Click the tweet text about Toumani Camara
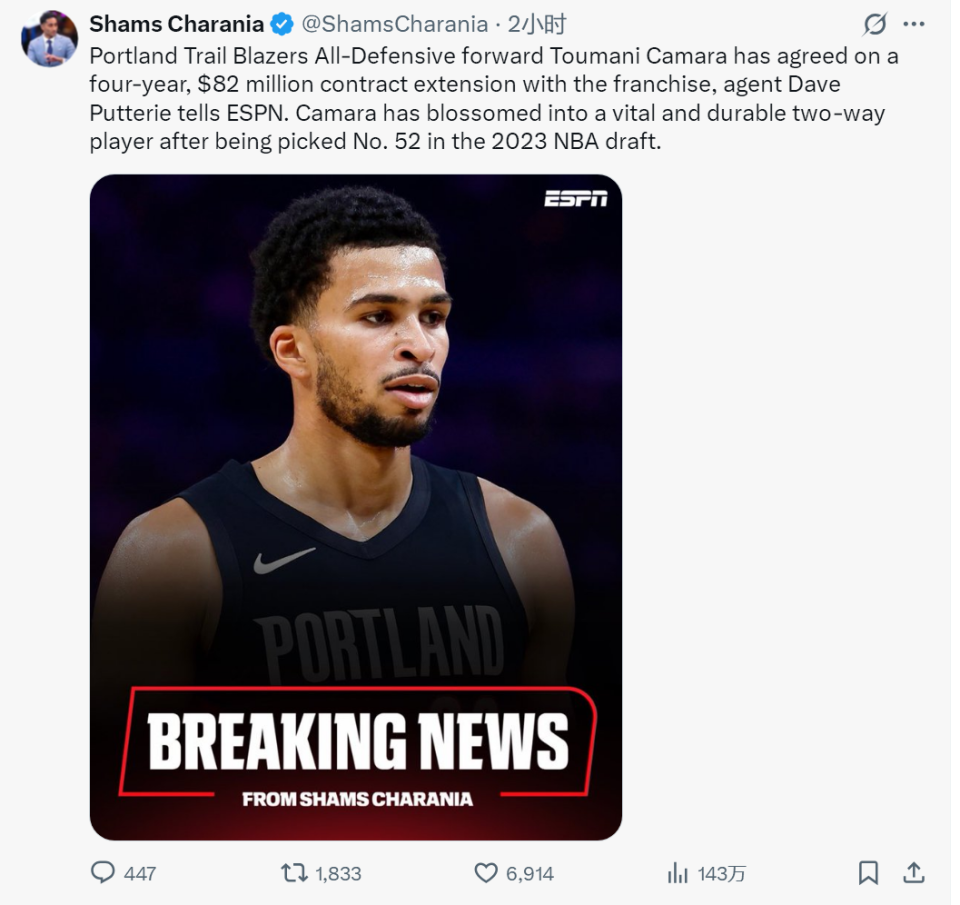The height and width of the screenshot is (905, 960). (x=490, y=98)
